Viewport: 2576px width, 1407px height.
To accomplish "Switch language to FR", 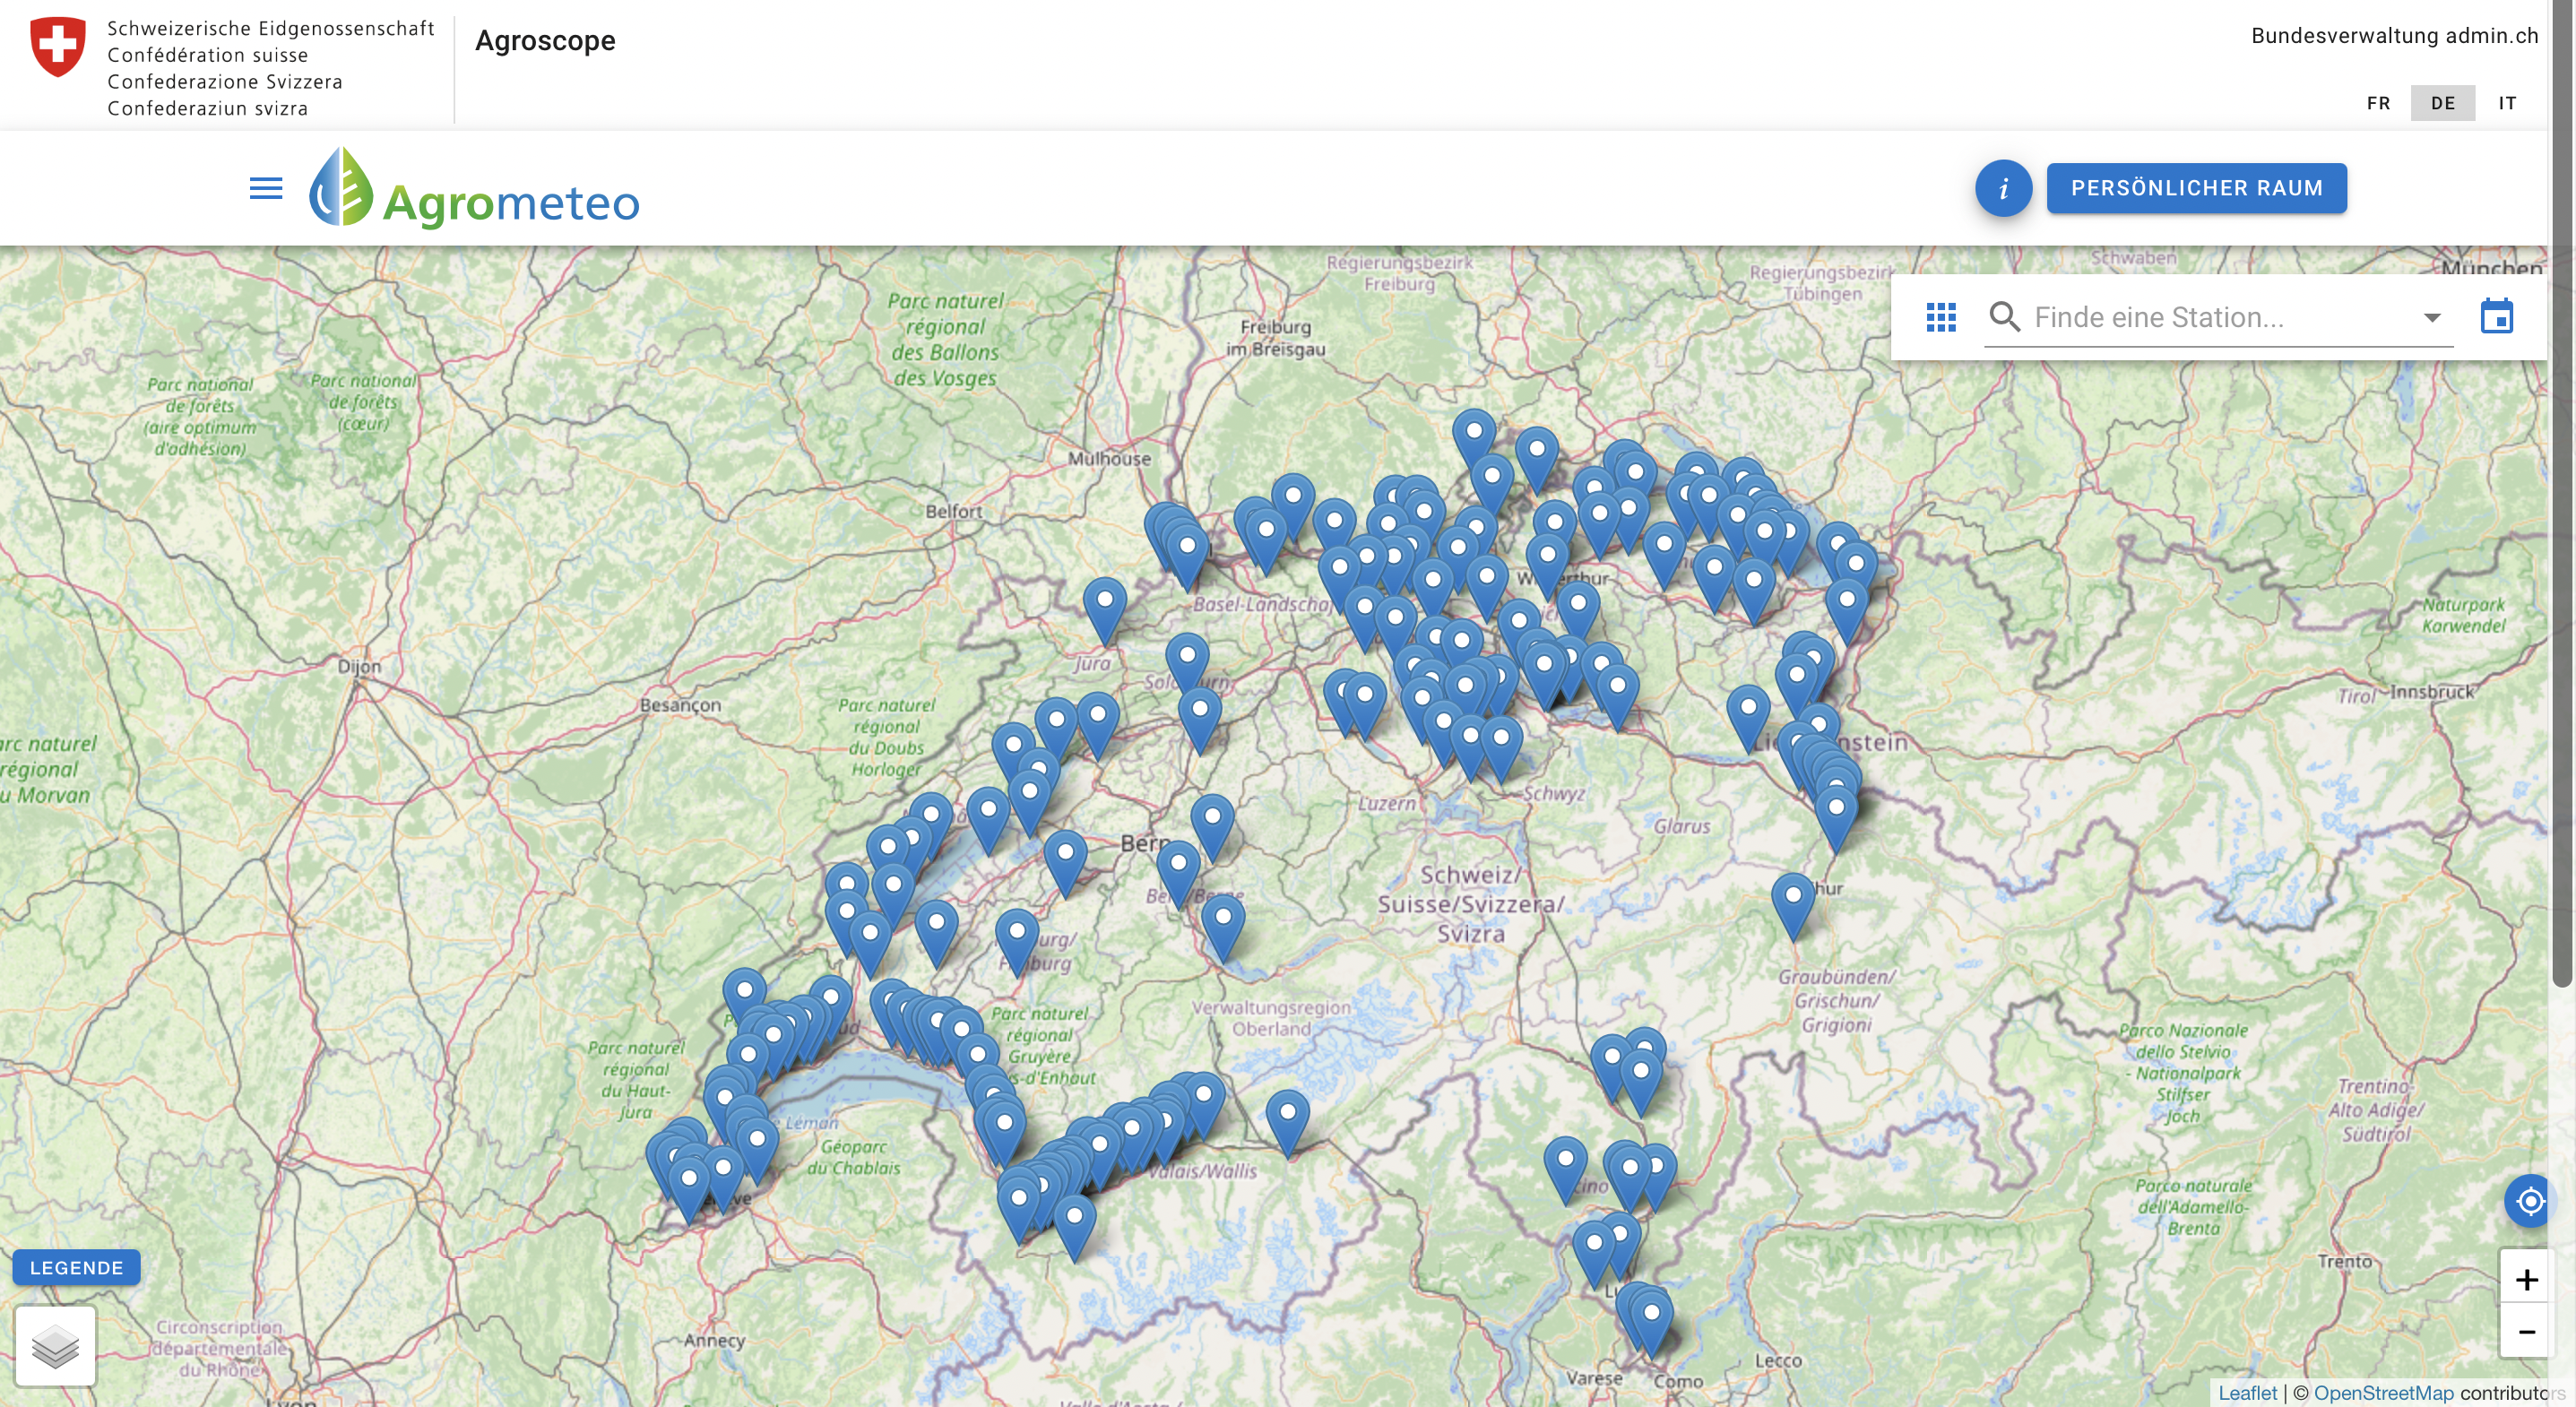I will [2379, 103].
